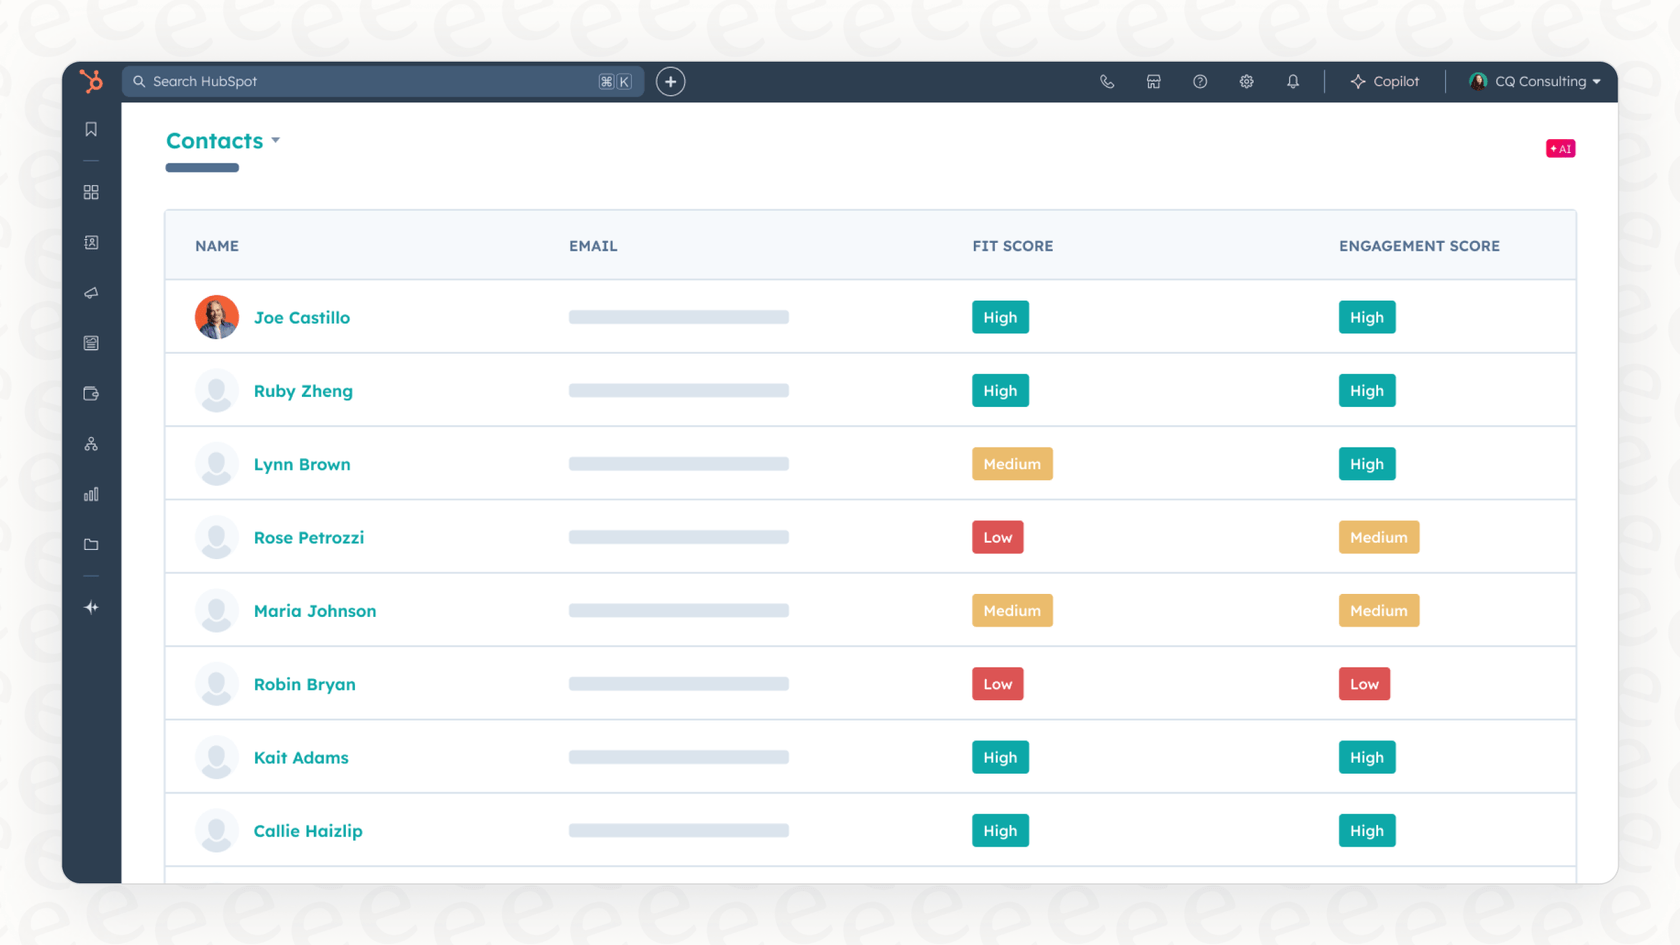The height and width of the screenshot is (945, 1680).
Task: Click inside the Search HubSpot field
Action: click(380, 81)
